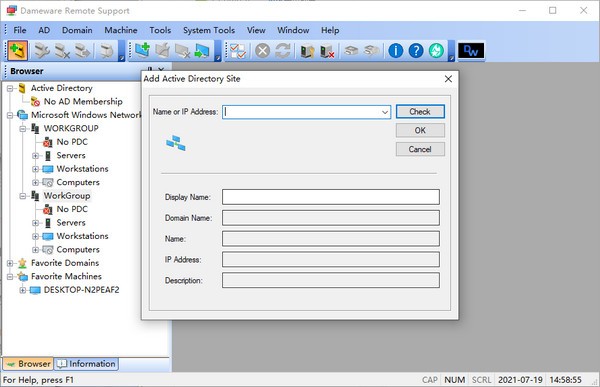Click the highlighted Add AD site icon

(x=18, y=51)
